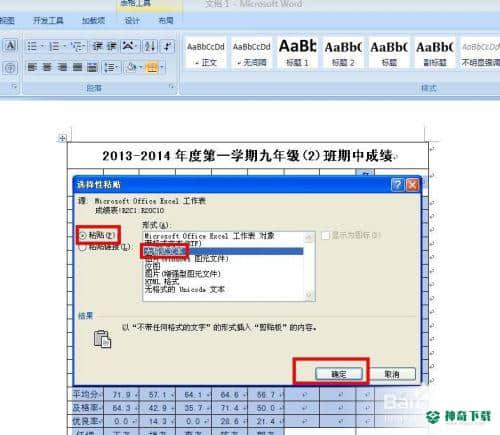Click the numbered list icon
Viewport: 500px width, 435px height.
[x=54, y=46]
